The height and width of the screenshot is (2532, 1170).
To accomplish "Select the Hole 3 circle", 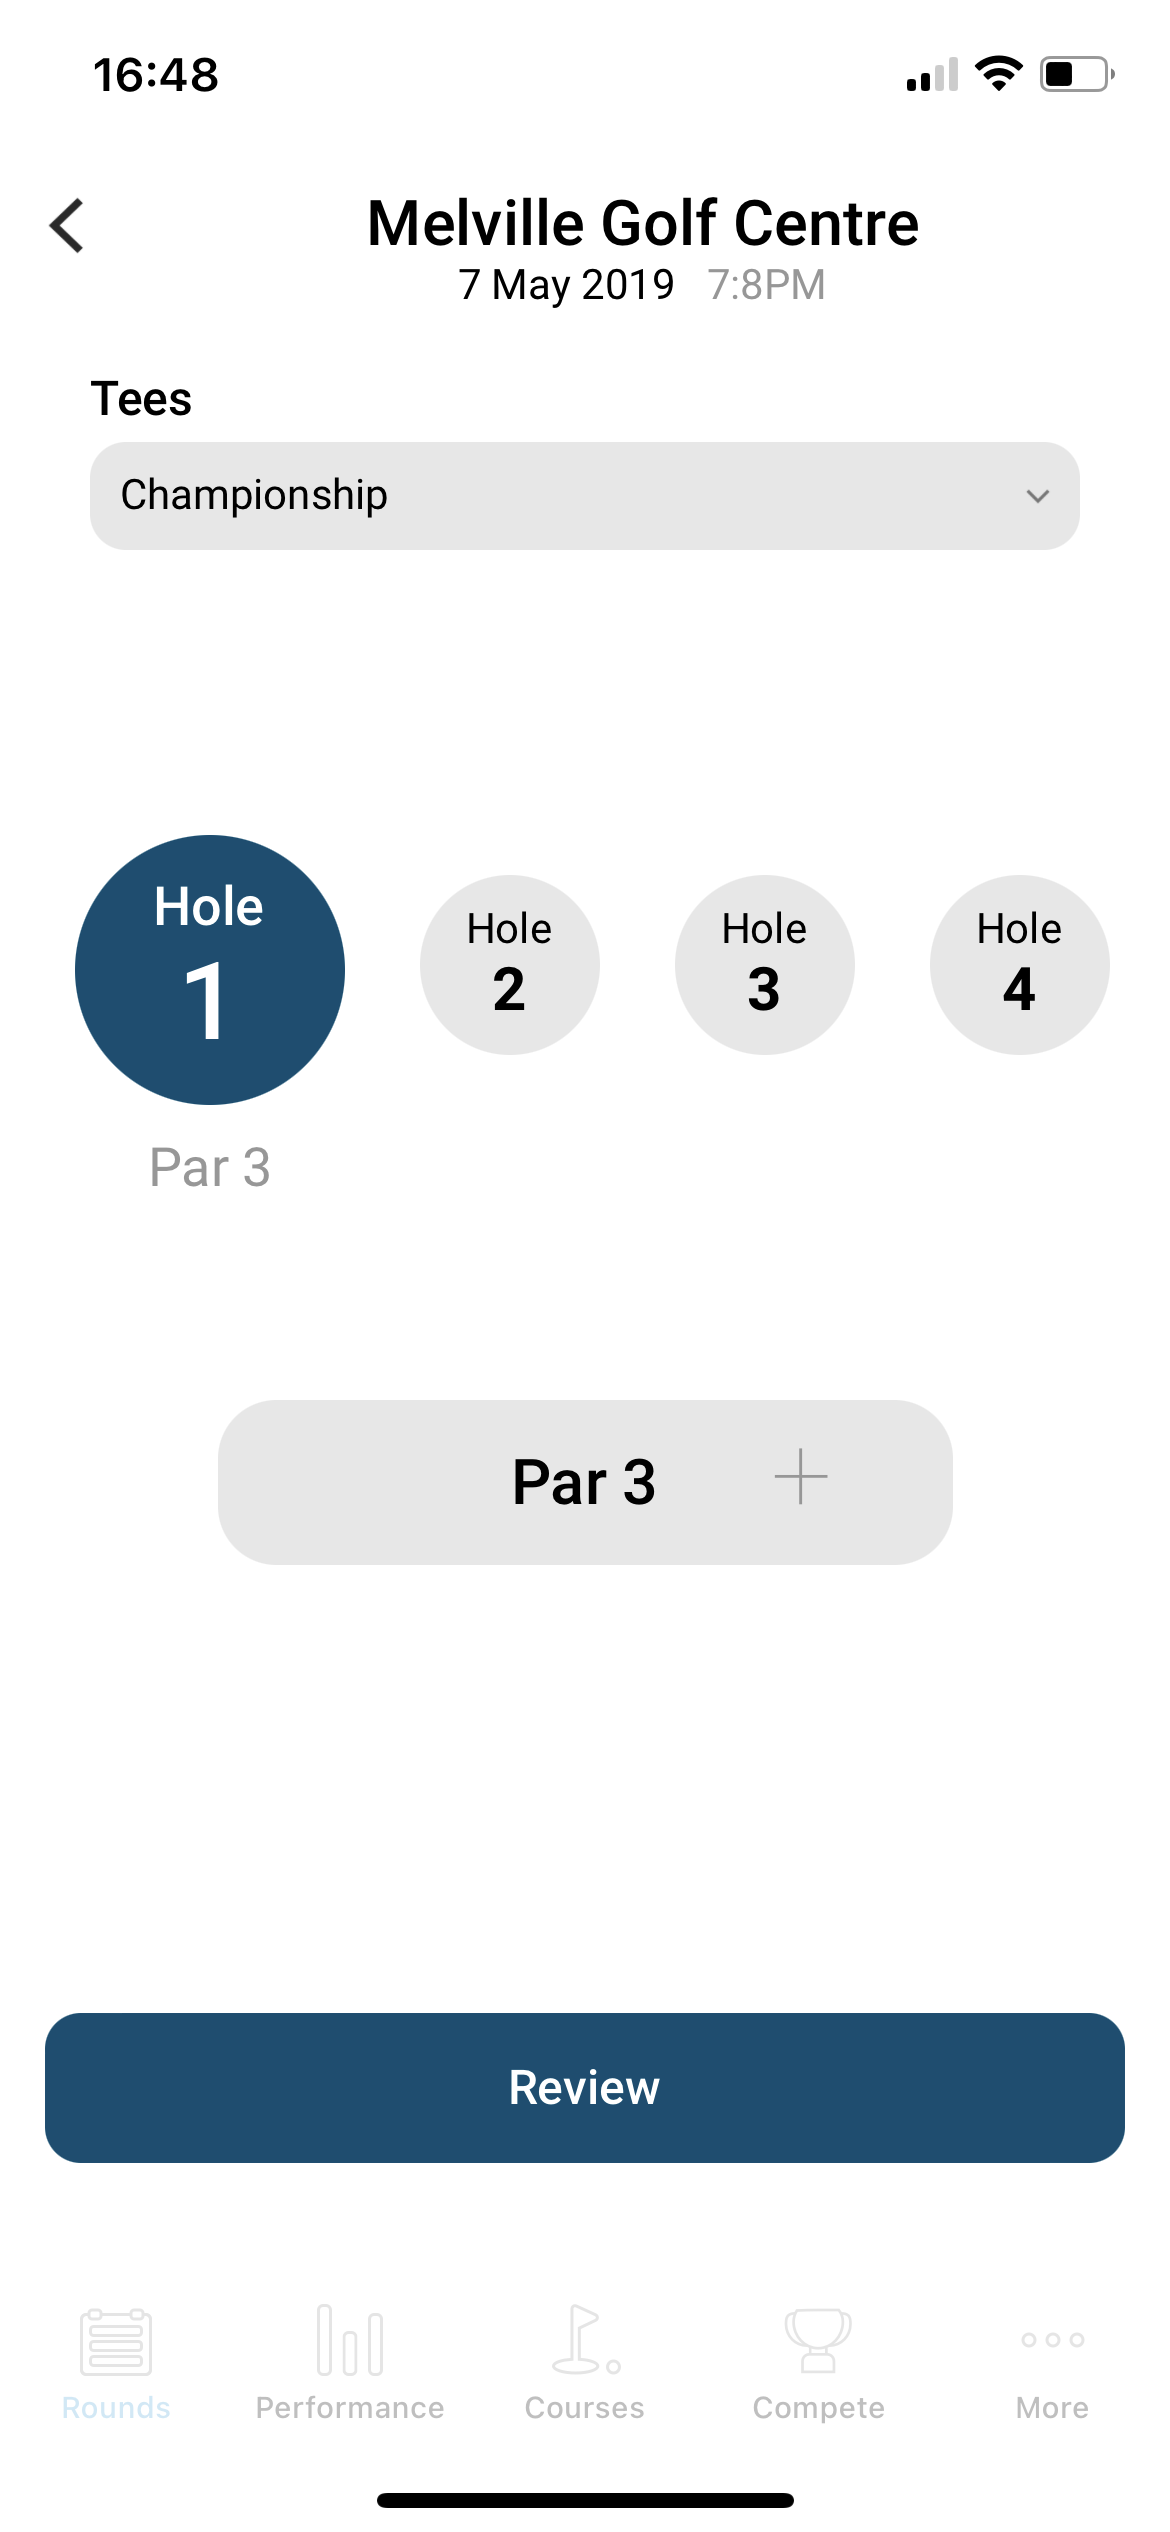I will (x=765, y=965).
